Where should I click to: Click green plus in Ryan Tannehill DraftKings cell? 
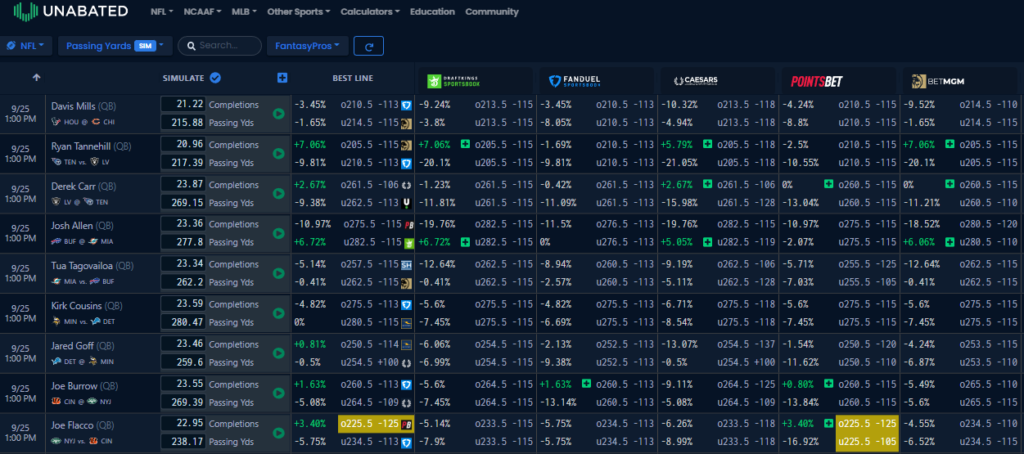pyautogui.click(x=436, y=144)
